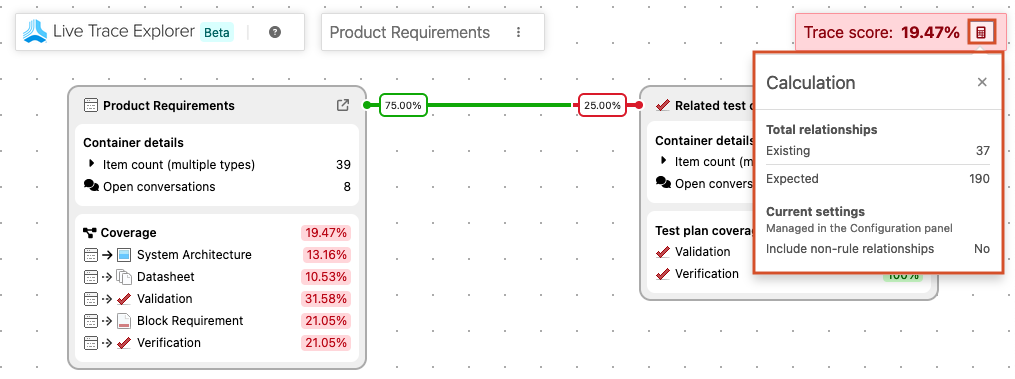The height and width of the screenshot is (379, 1015).
Task: Open the trace score calculator icon
Action: point(981,32)
